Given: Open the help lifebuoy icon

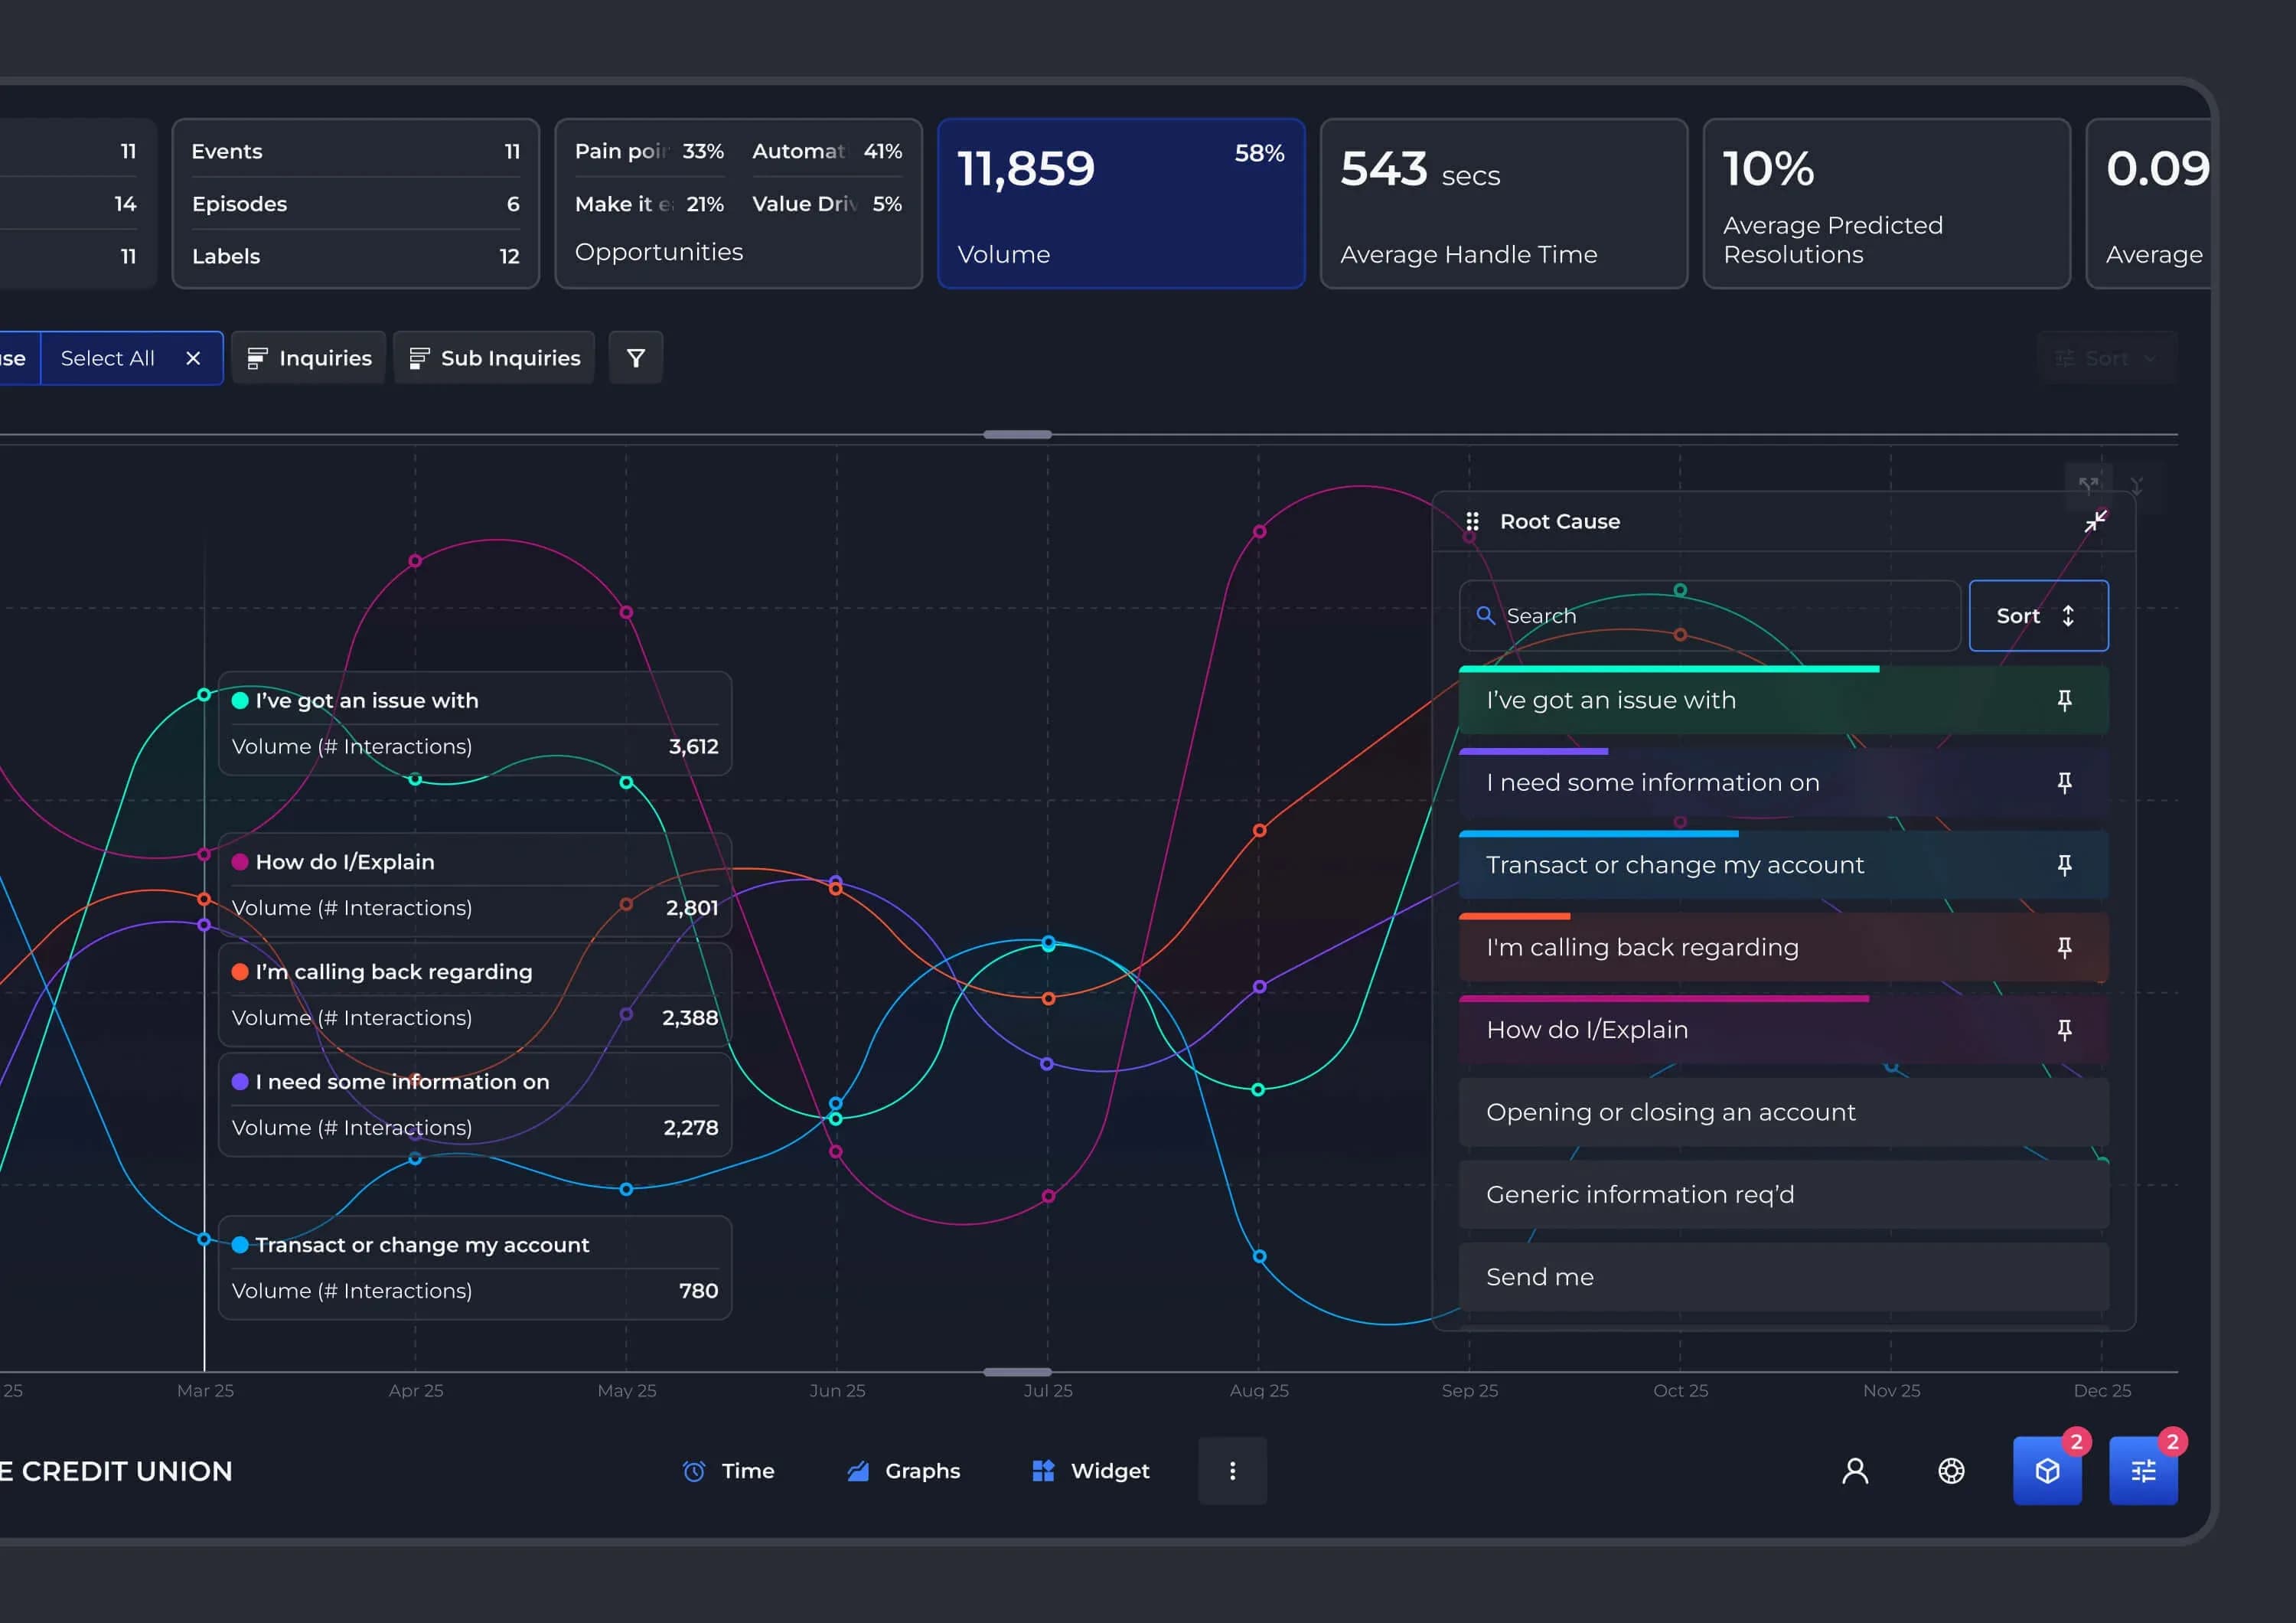Looking at the screenshot, I should pyautogui.click(x=1951, y=1471).
